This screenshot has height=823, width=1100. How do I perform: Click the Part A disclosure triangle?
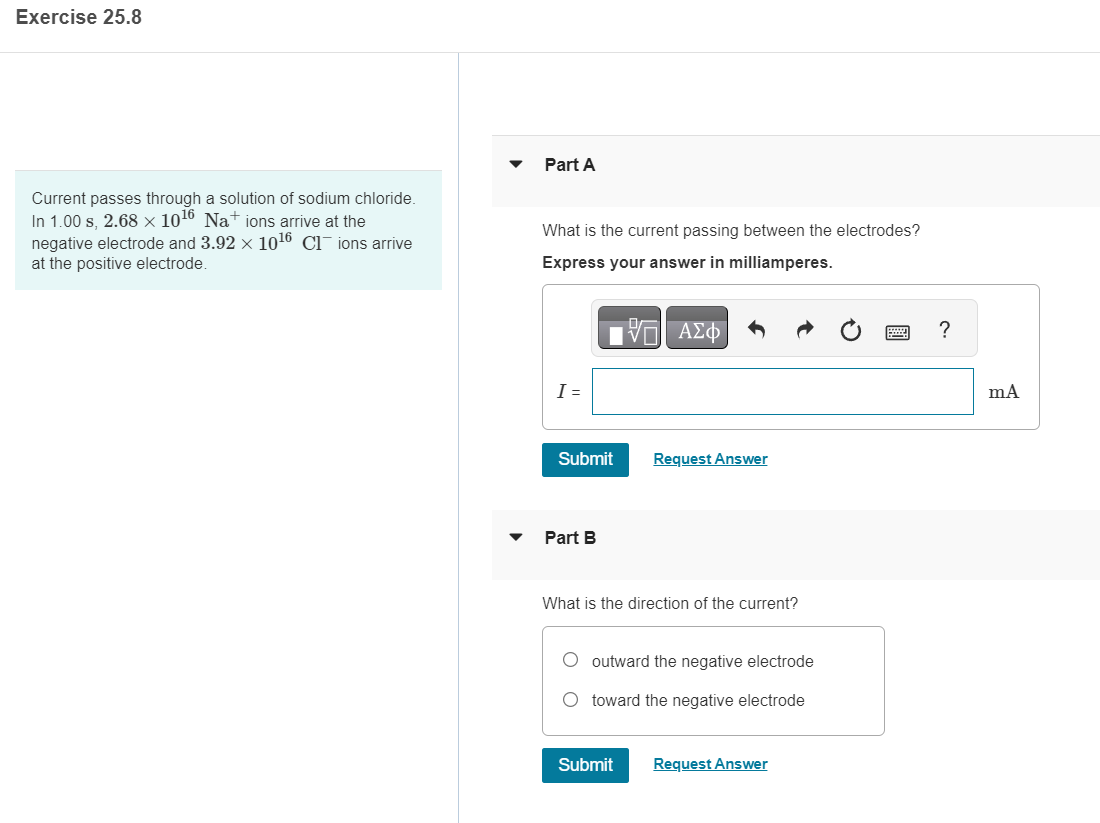point(515,164)
